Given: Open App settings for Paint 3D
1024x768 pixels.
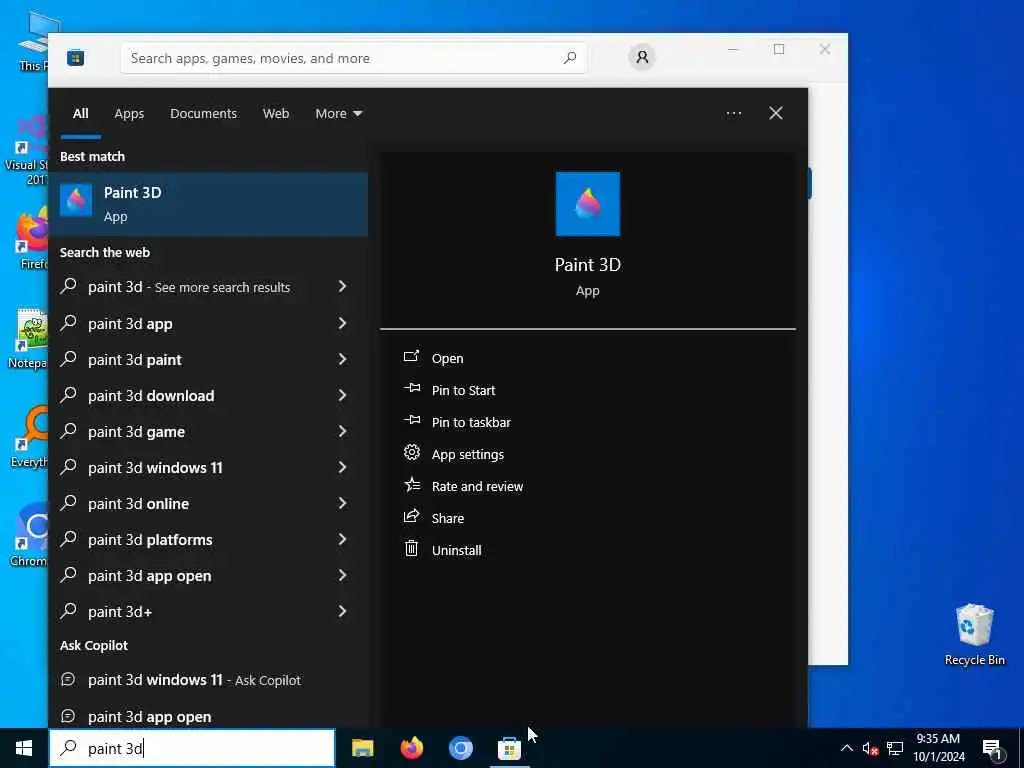Looking at the screenshot, I should tap(468, 454).
